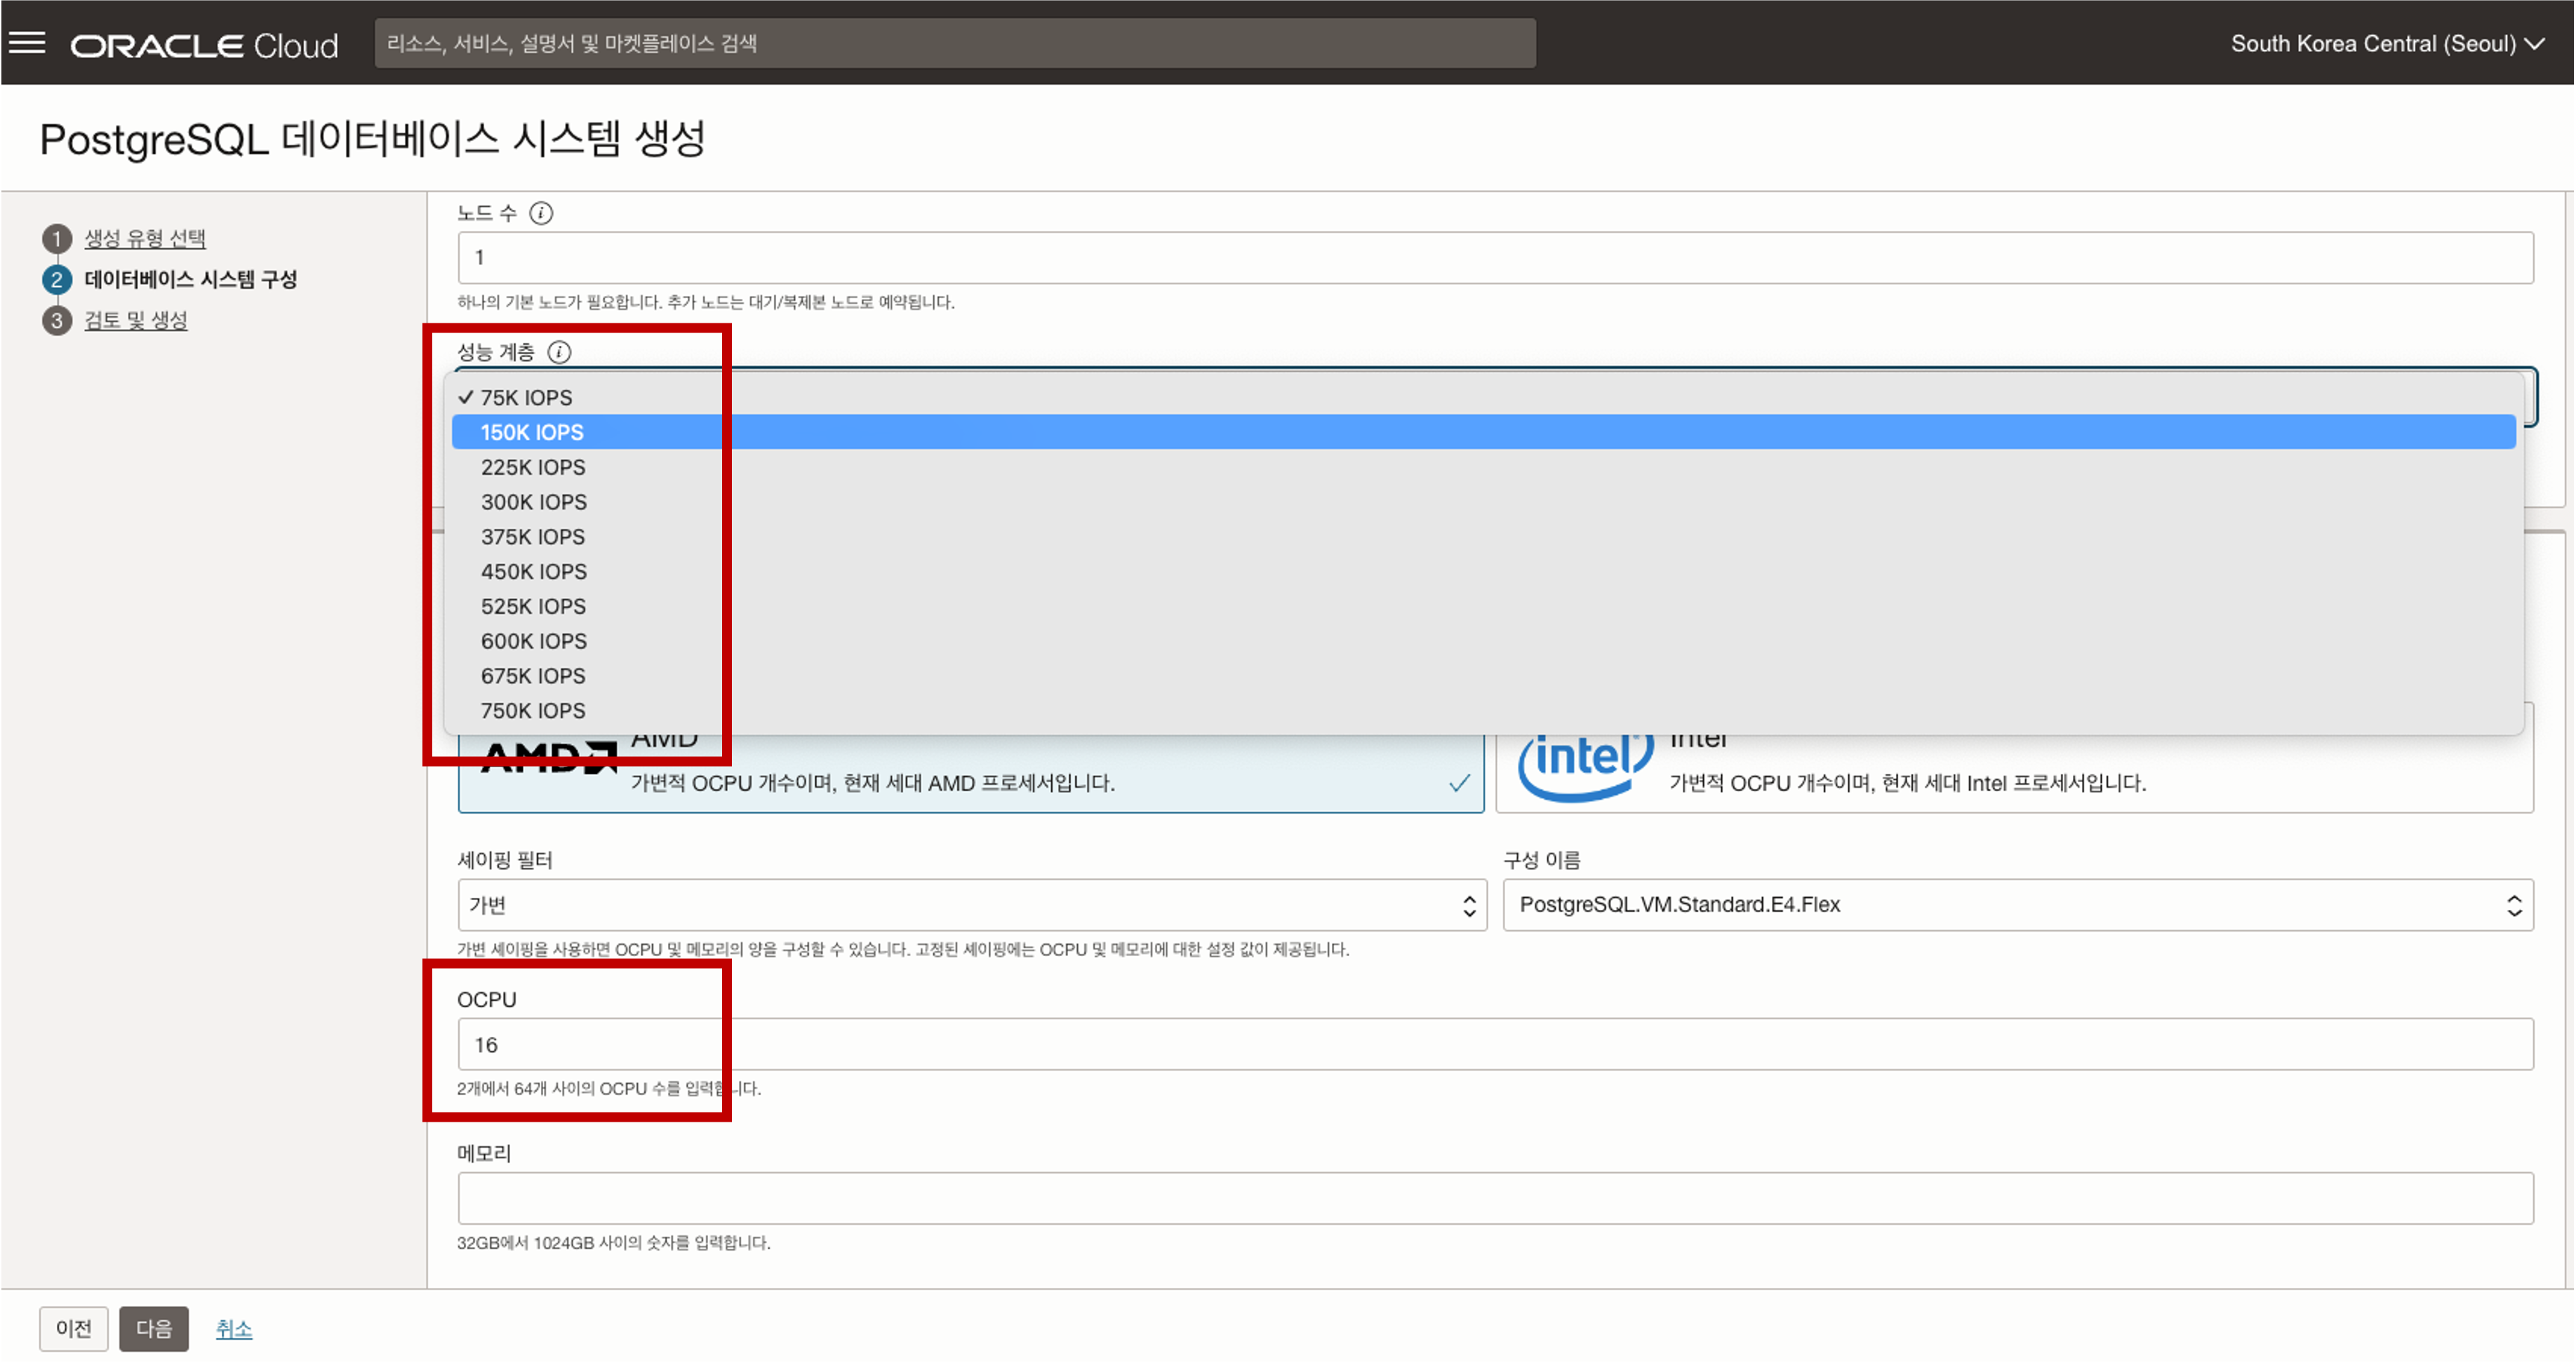Select 75K IOPS option
The height and width of the screenshot is (1363, 2576).
[x=1484, y=397]
